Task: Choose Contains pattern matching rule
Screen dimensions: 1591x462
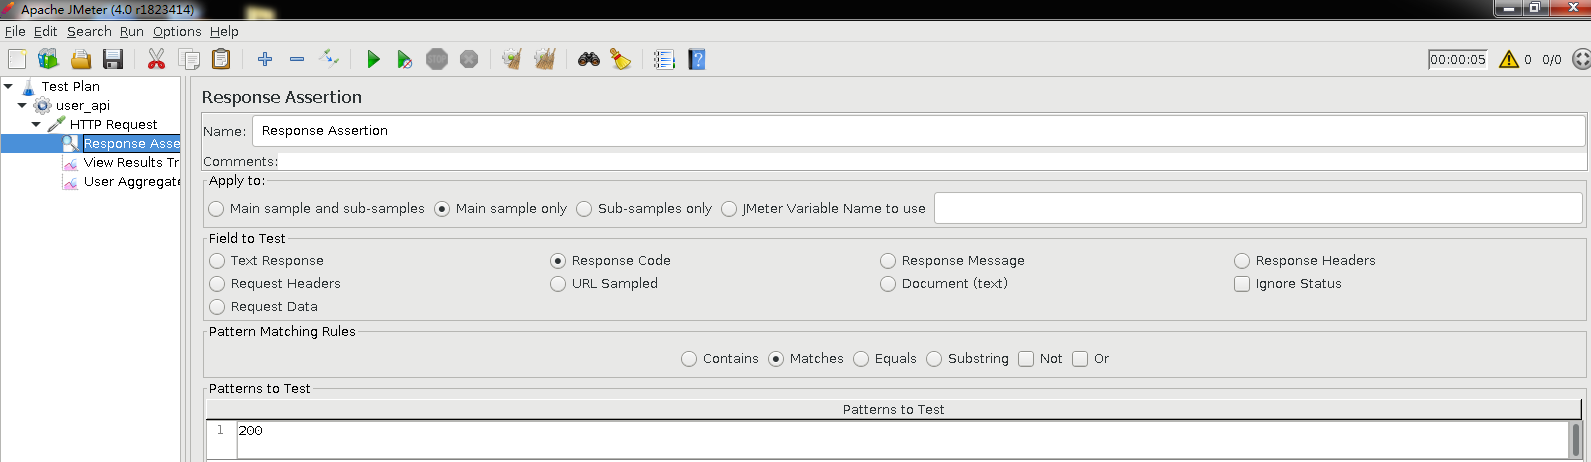Action: [720, 359]
